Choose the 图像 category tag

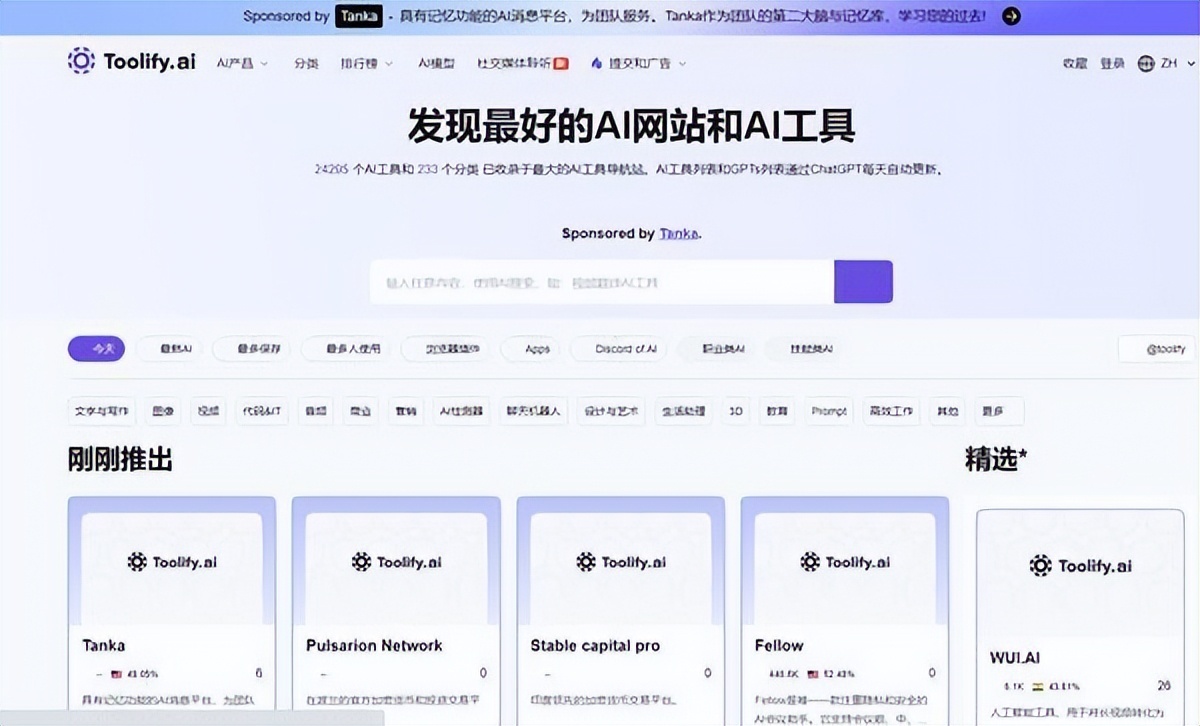pyautogui.click(x=162, y=411)
